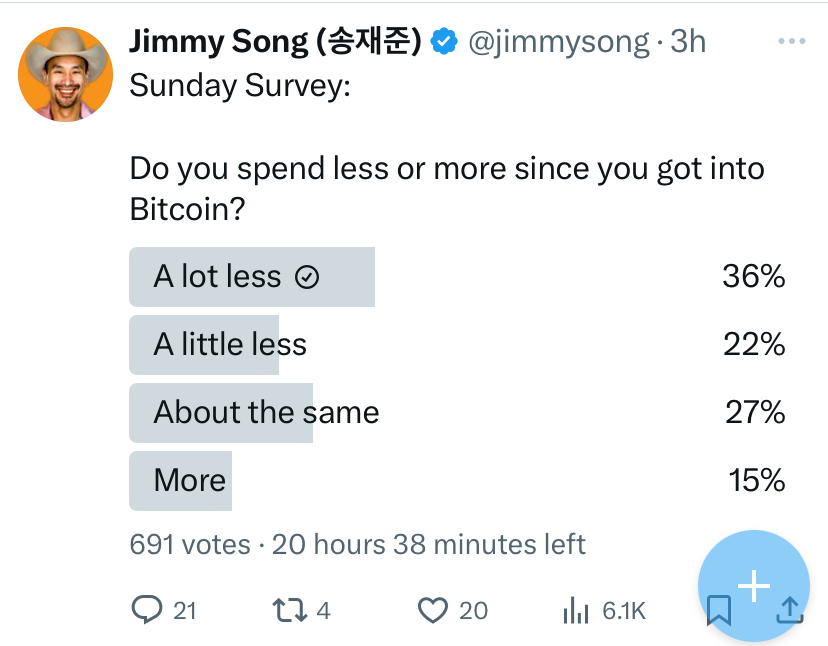Choose the "A little less" poll option
The height and width of the screenshot is (646, 828).
[x=230, y=345]
